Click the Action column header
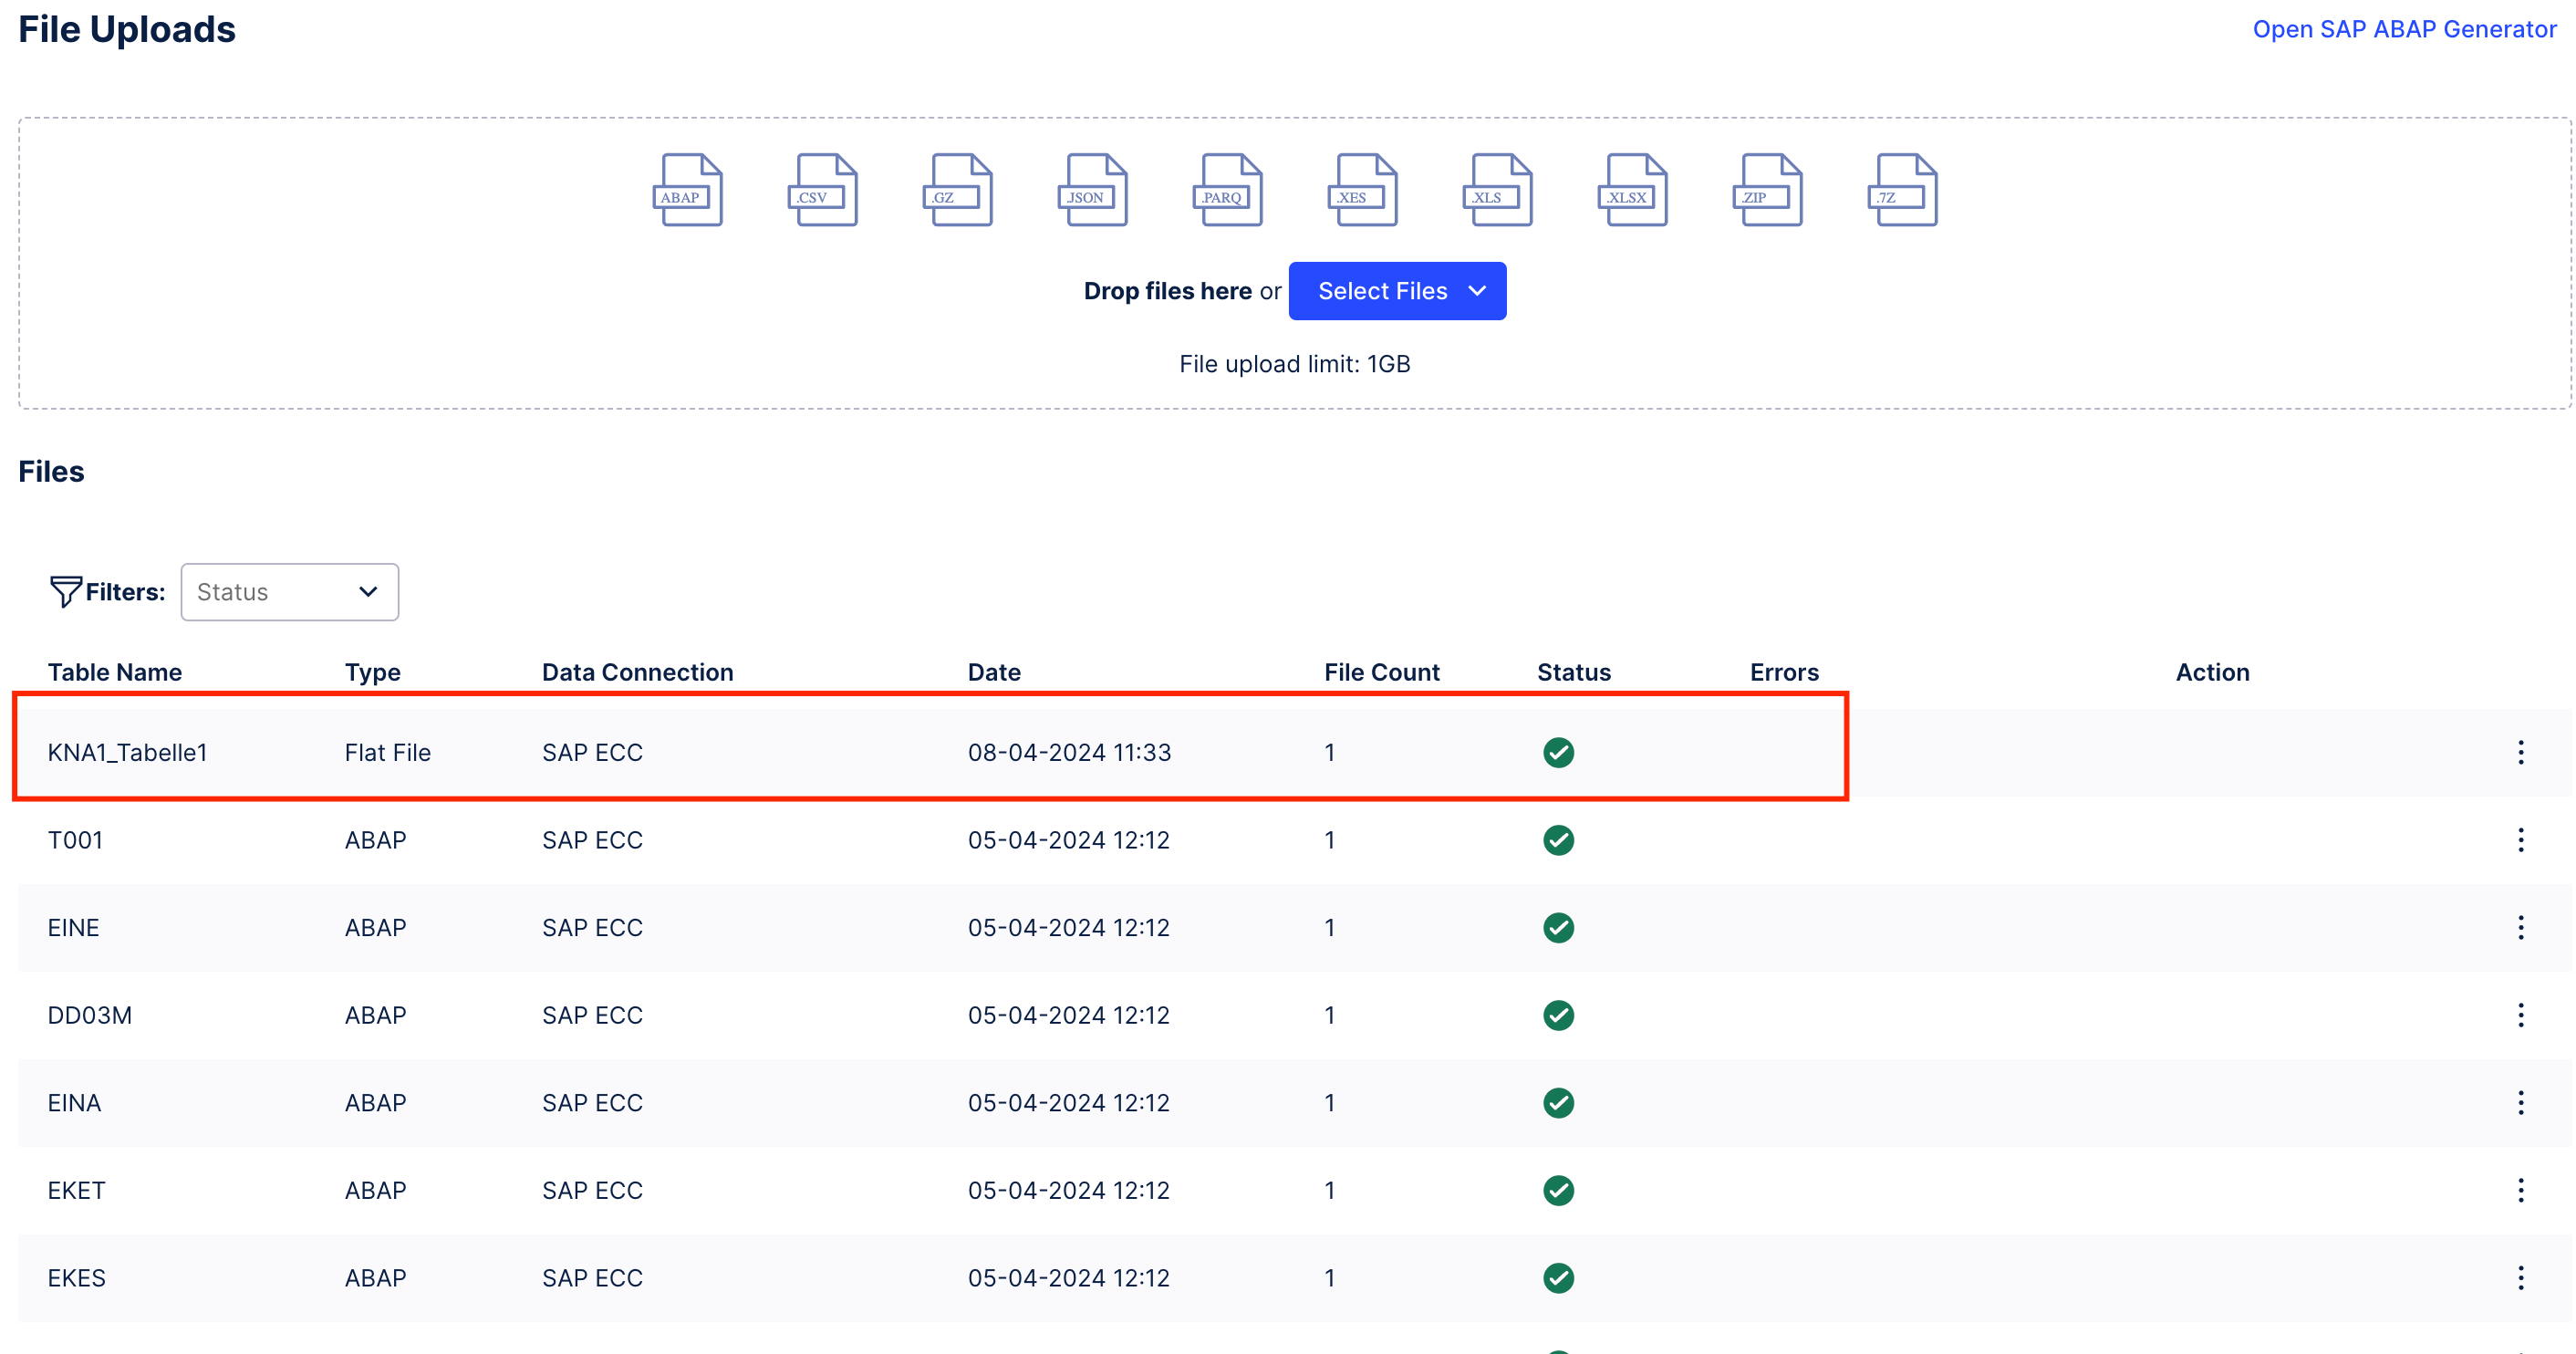 (x=2212, y=672)
